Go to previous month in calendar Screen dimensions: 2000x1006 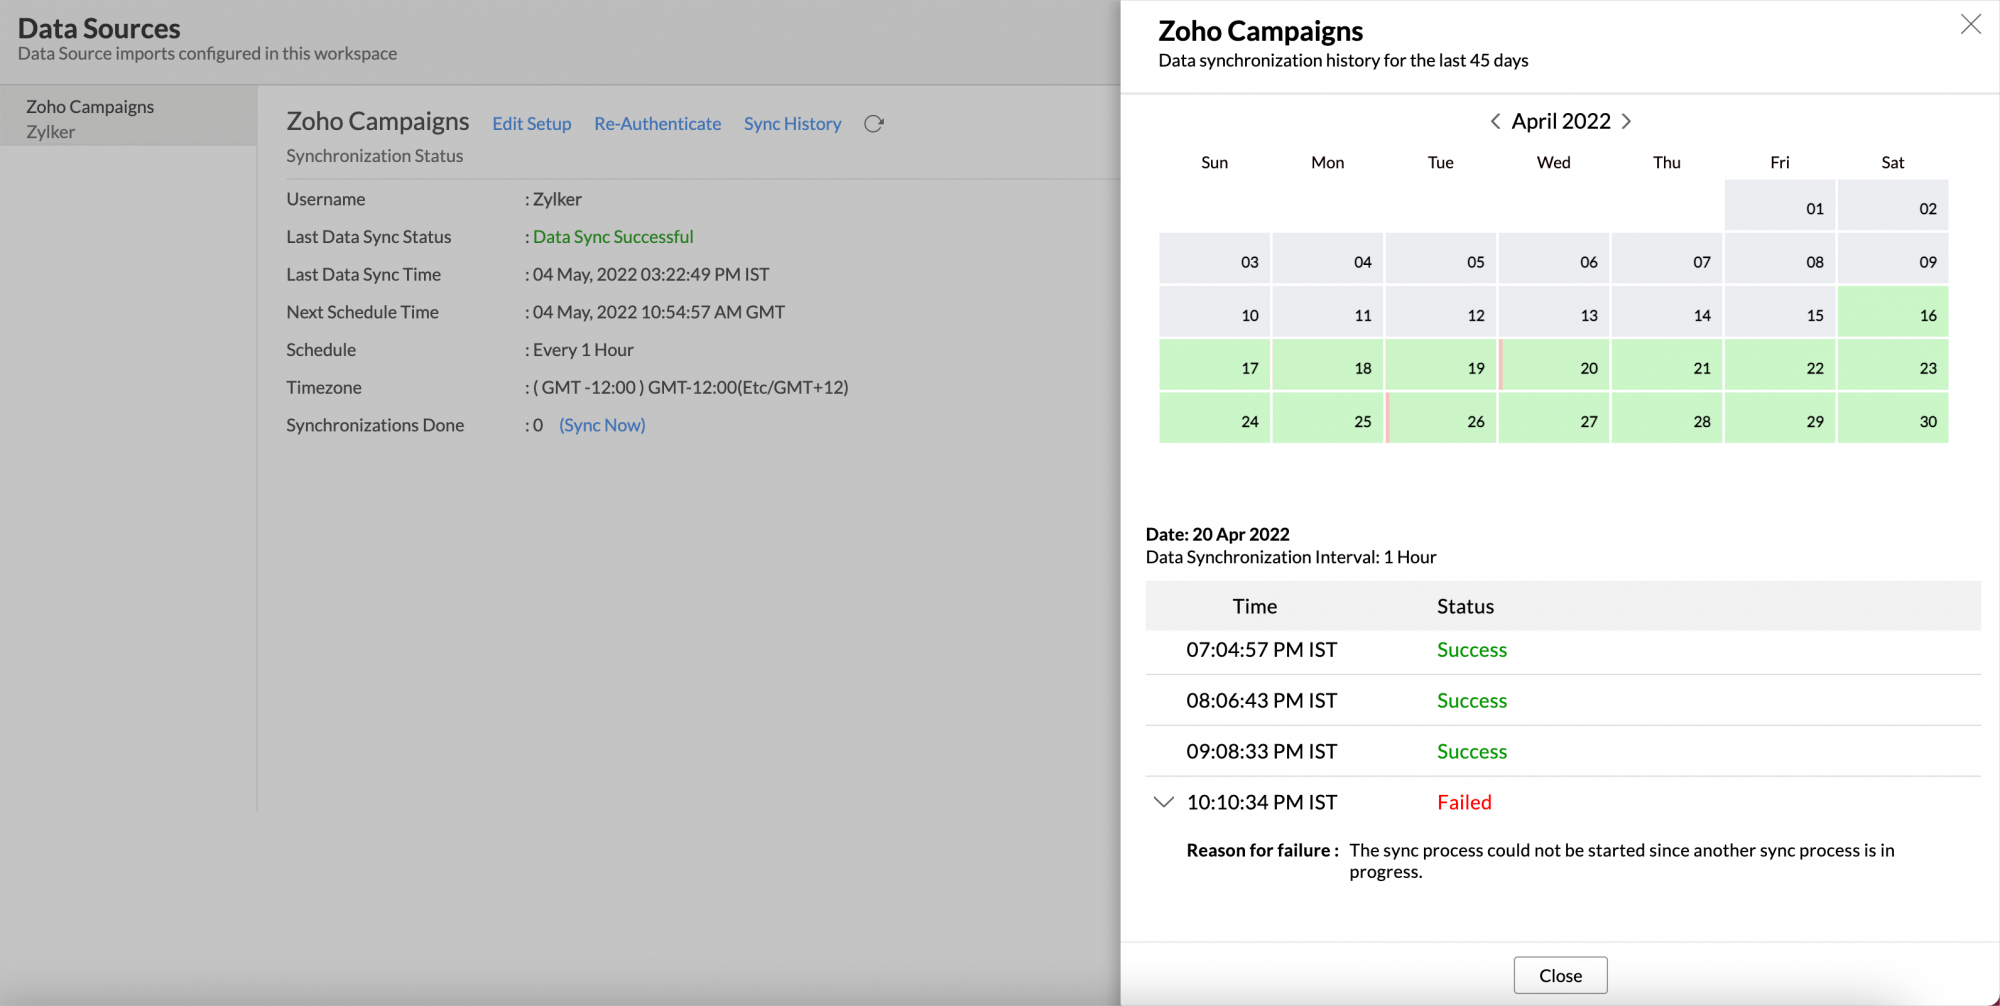[x=1495, y=121]
